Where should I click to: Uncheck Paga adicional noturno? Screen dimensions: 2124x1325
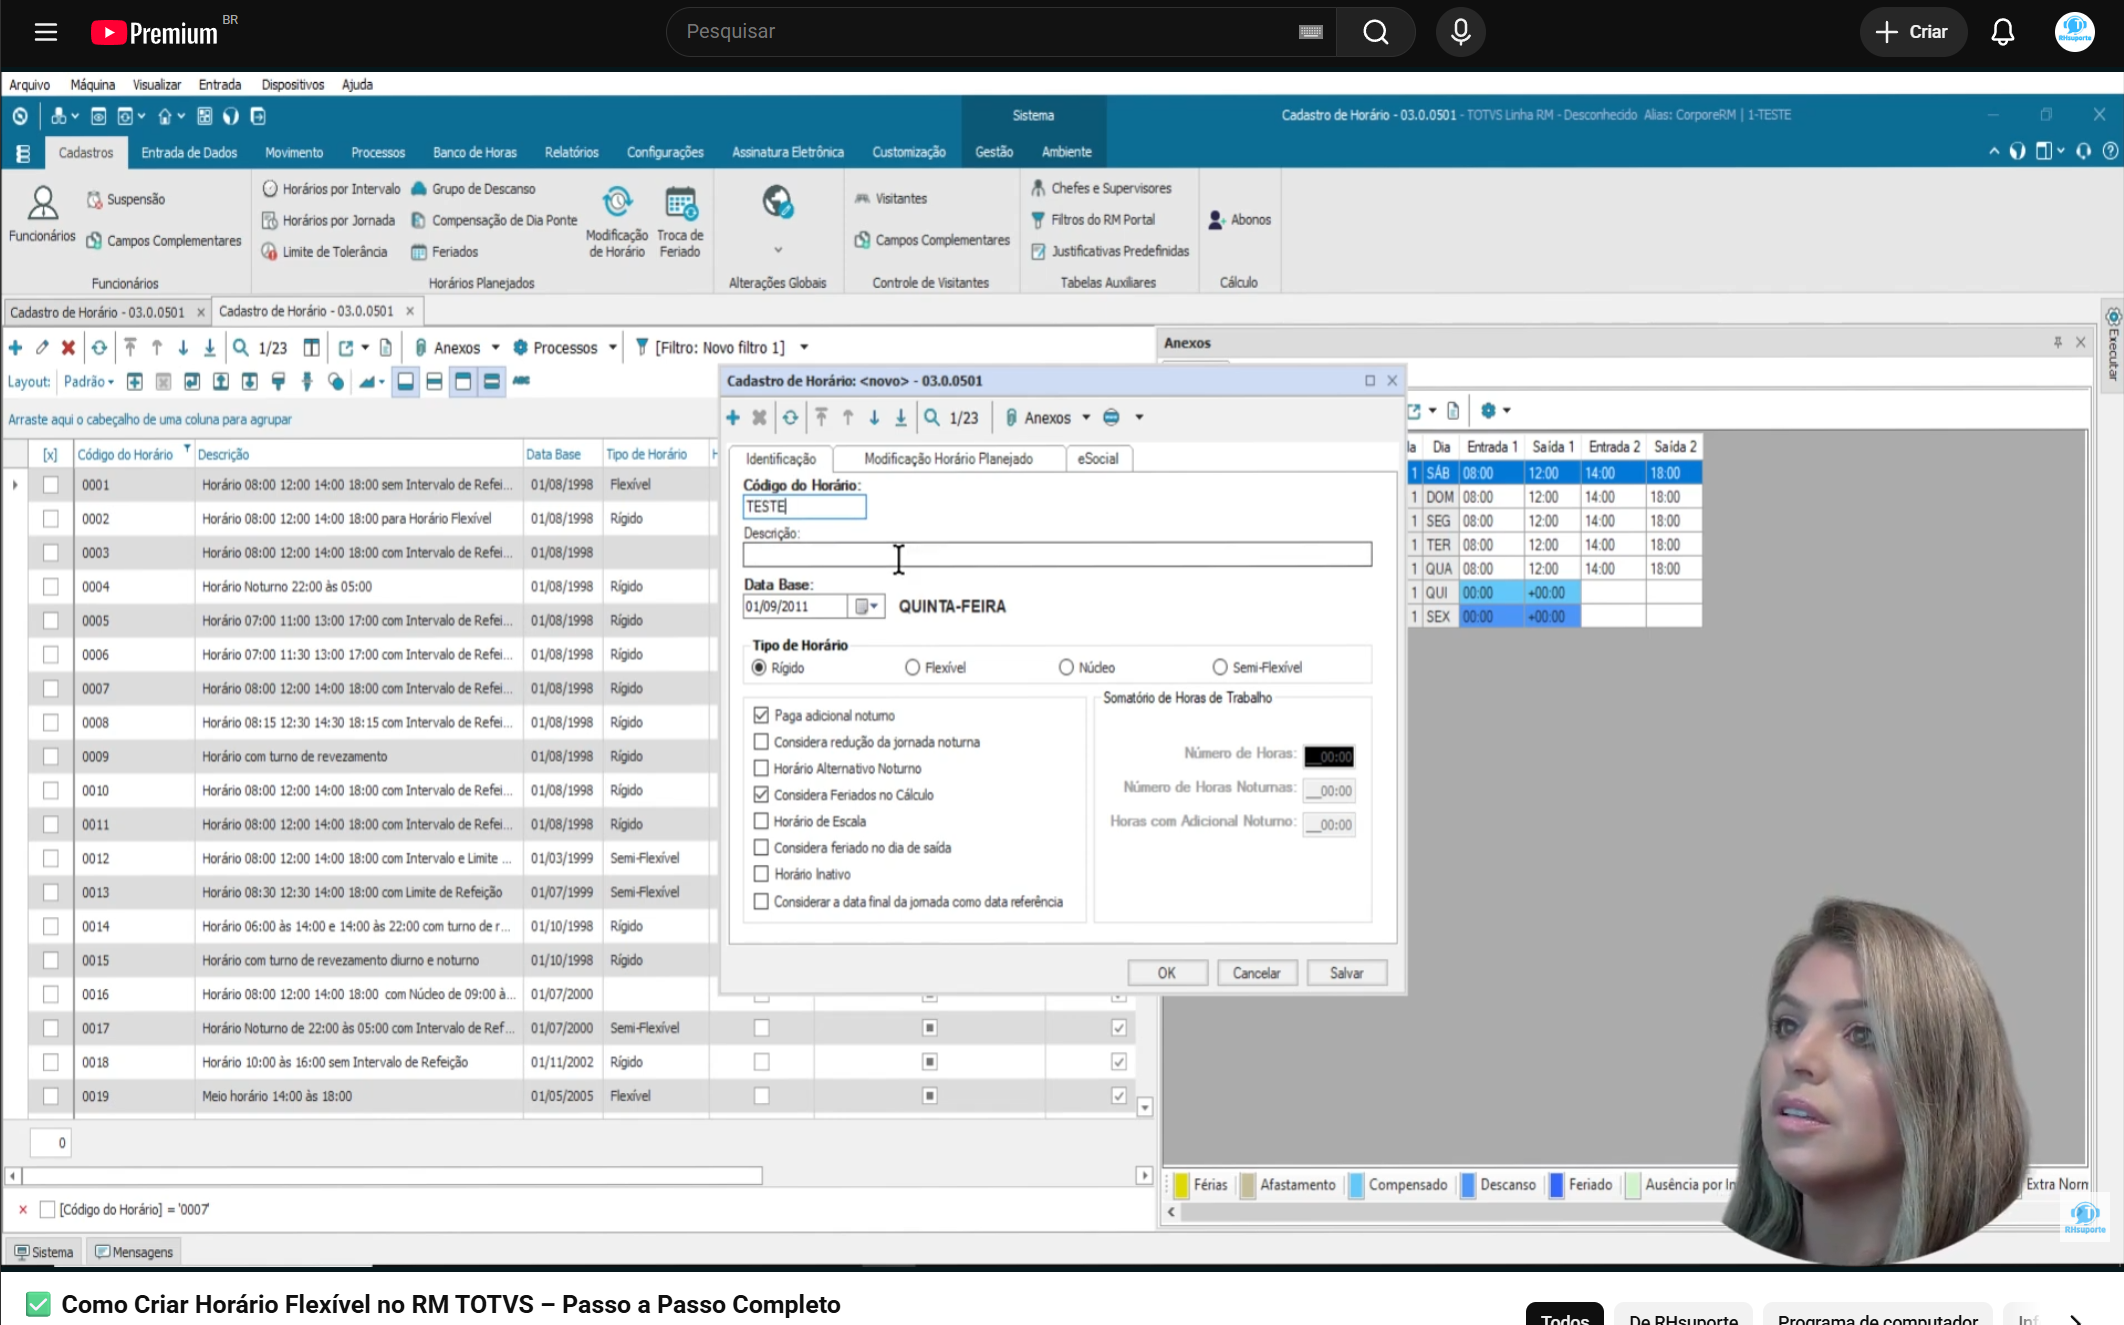(x=761, y=715)
